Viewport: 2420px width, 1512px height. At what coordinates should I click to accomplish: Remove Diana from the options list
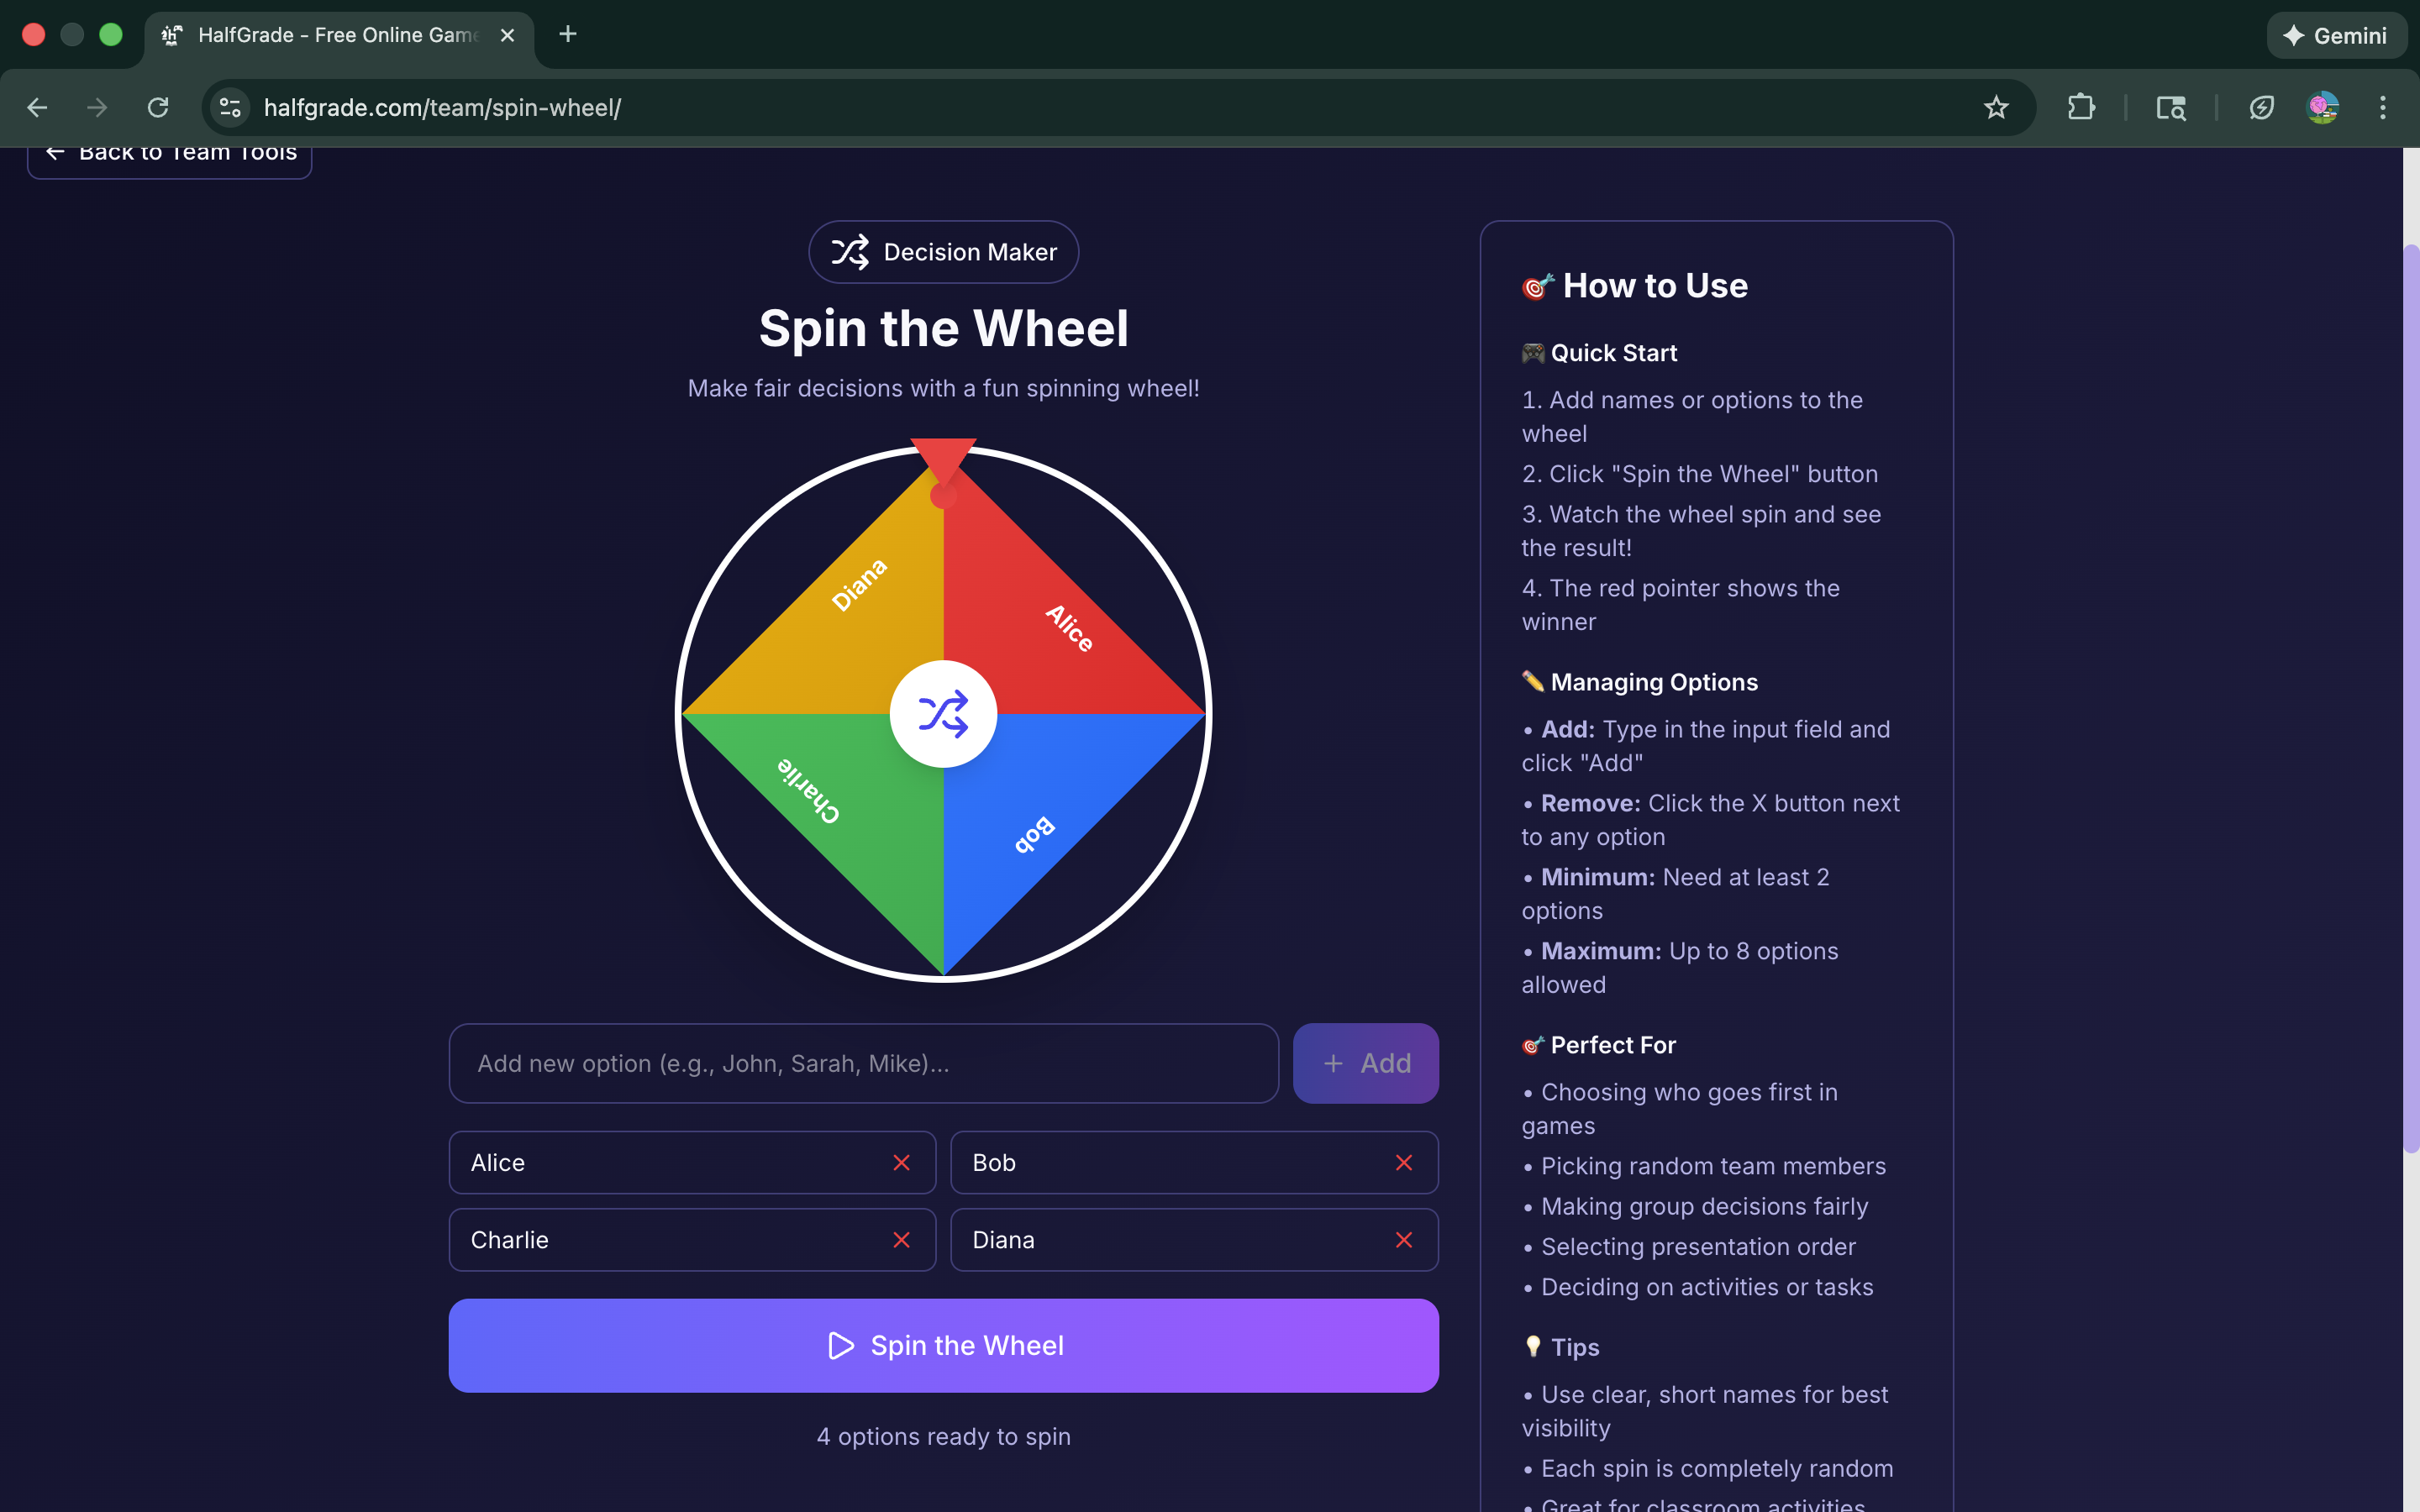(x=1404, y=1239)
